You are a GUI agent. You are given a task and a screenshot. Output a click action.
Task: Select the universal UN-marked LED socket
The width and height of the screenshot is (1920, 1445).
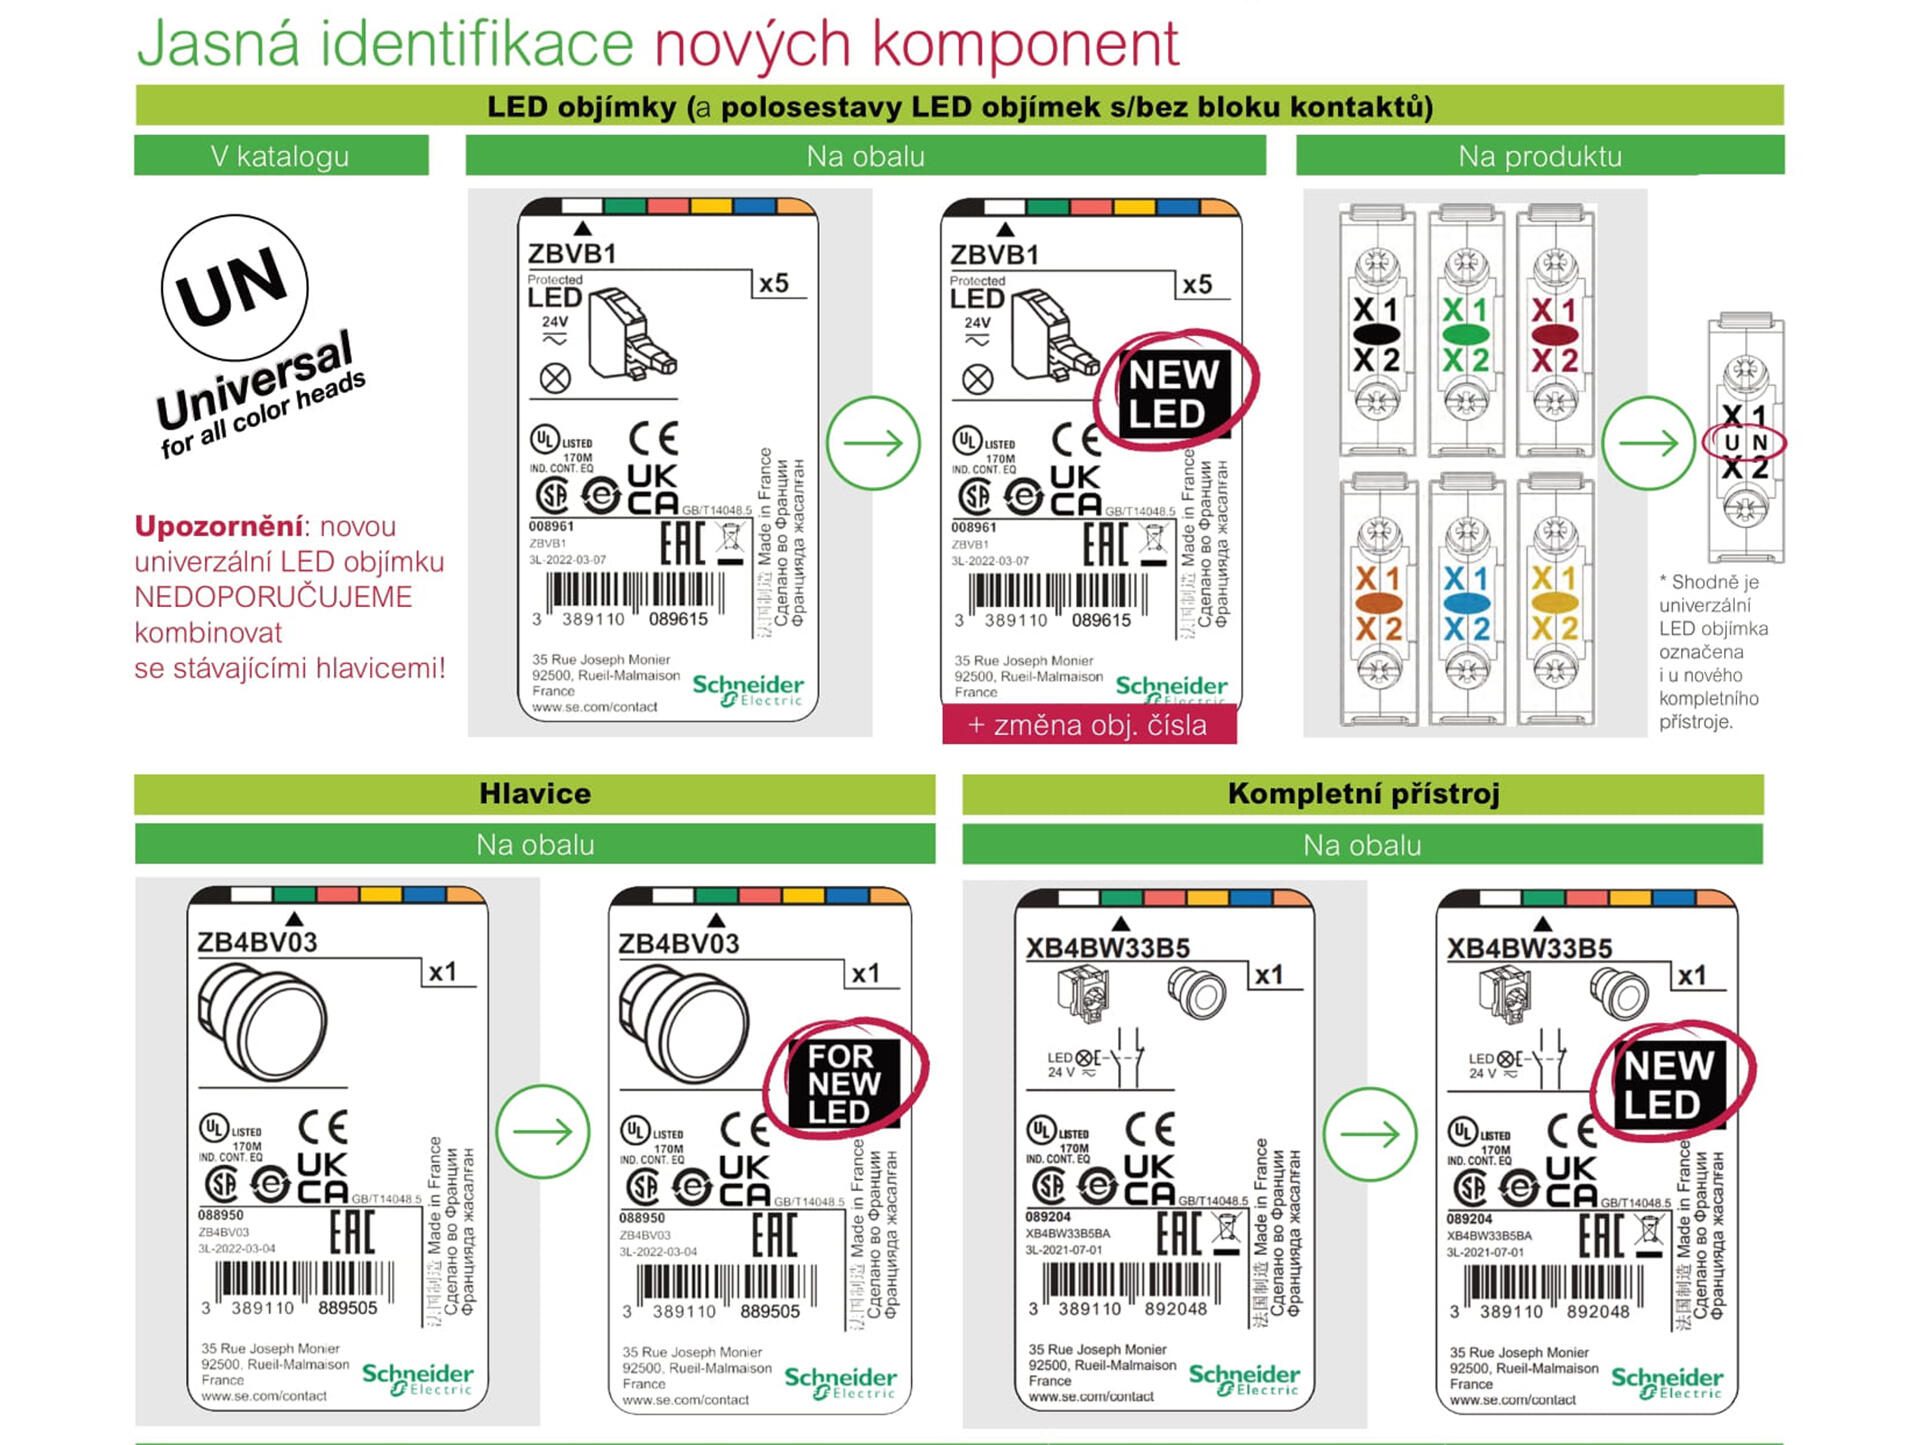(1746, 438)
